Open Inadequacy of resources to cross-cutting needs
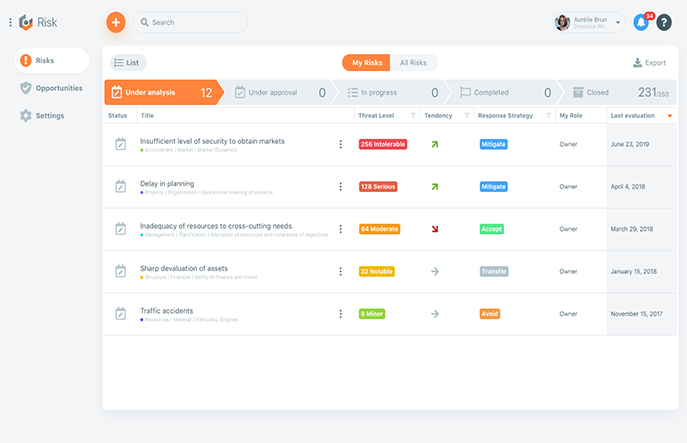 pyautogui.click(x=216, y=226)
